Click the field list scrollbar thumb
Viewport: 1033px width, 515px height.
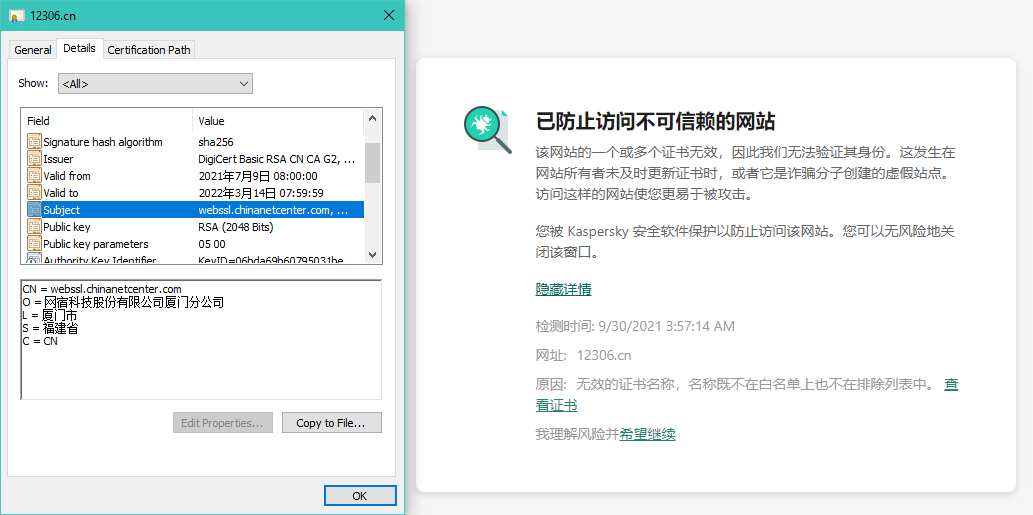click(372, 163)
